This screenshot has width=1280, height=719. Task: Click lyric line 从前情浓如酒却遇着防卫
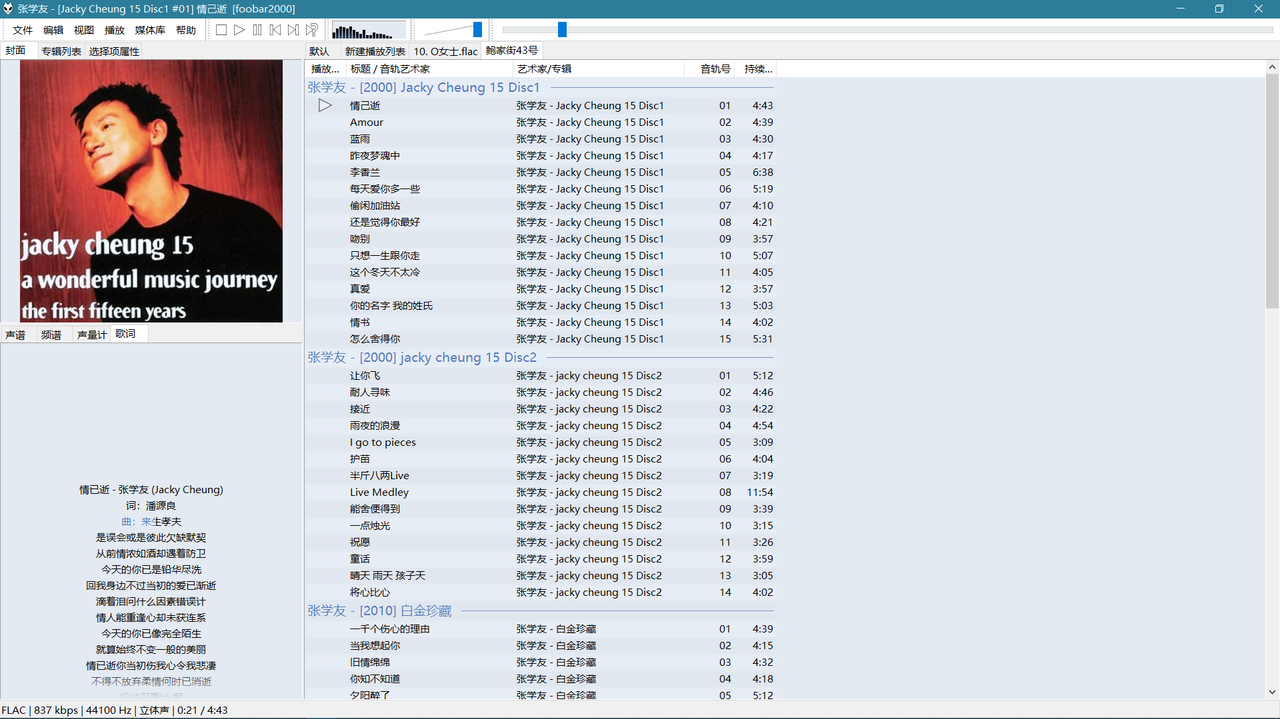pos(151,553)
